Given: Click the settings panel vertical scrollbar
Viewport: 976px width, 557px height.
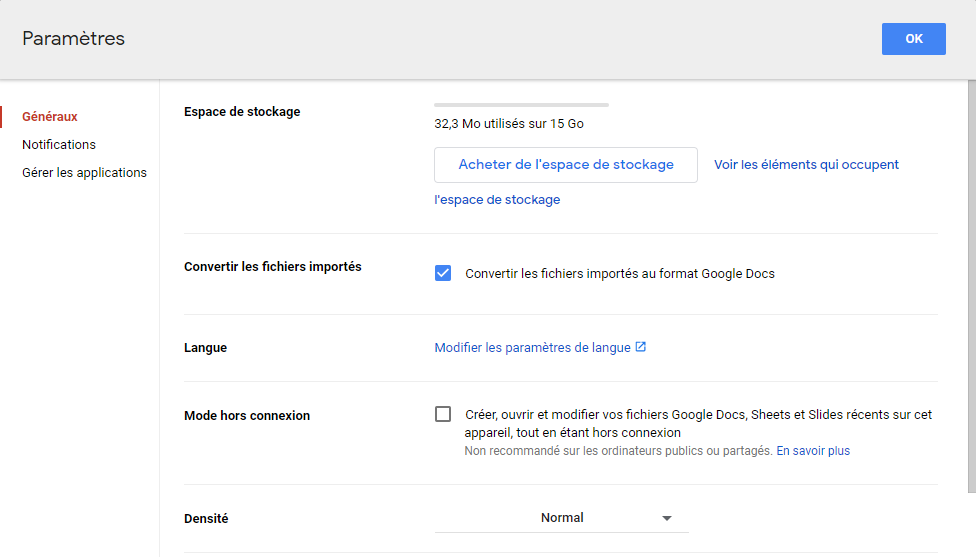Looking at the screenshot, I should click(x=971, y=300).
